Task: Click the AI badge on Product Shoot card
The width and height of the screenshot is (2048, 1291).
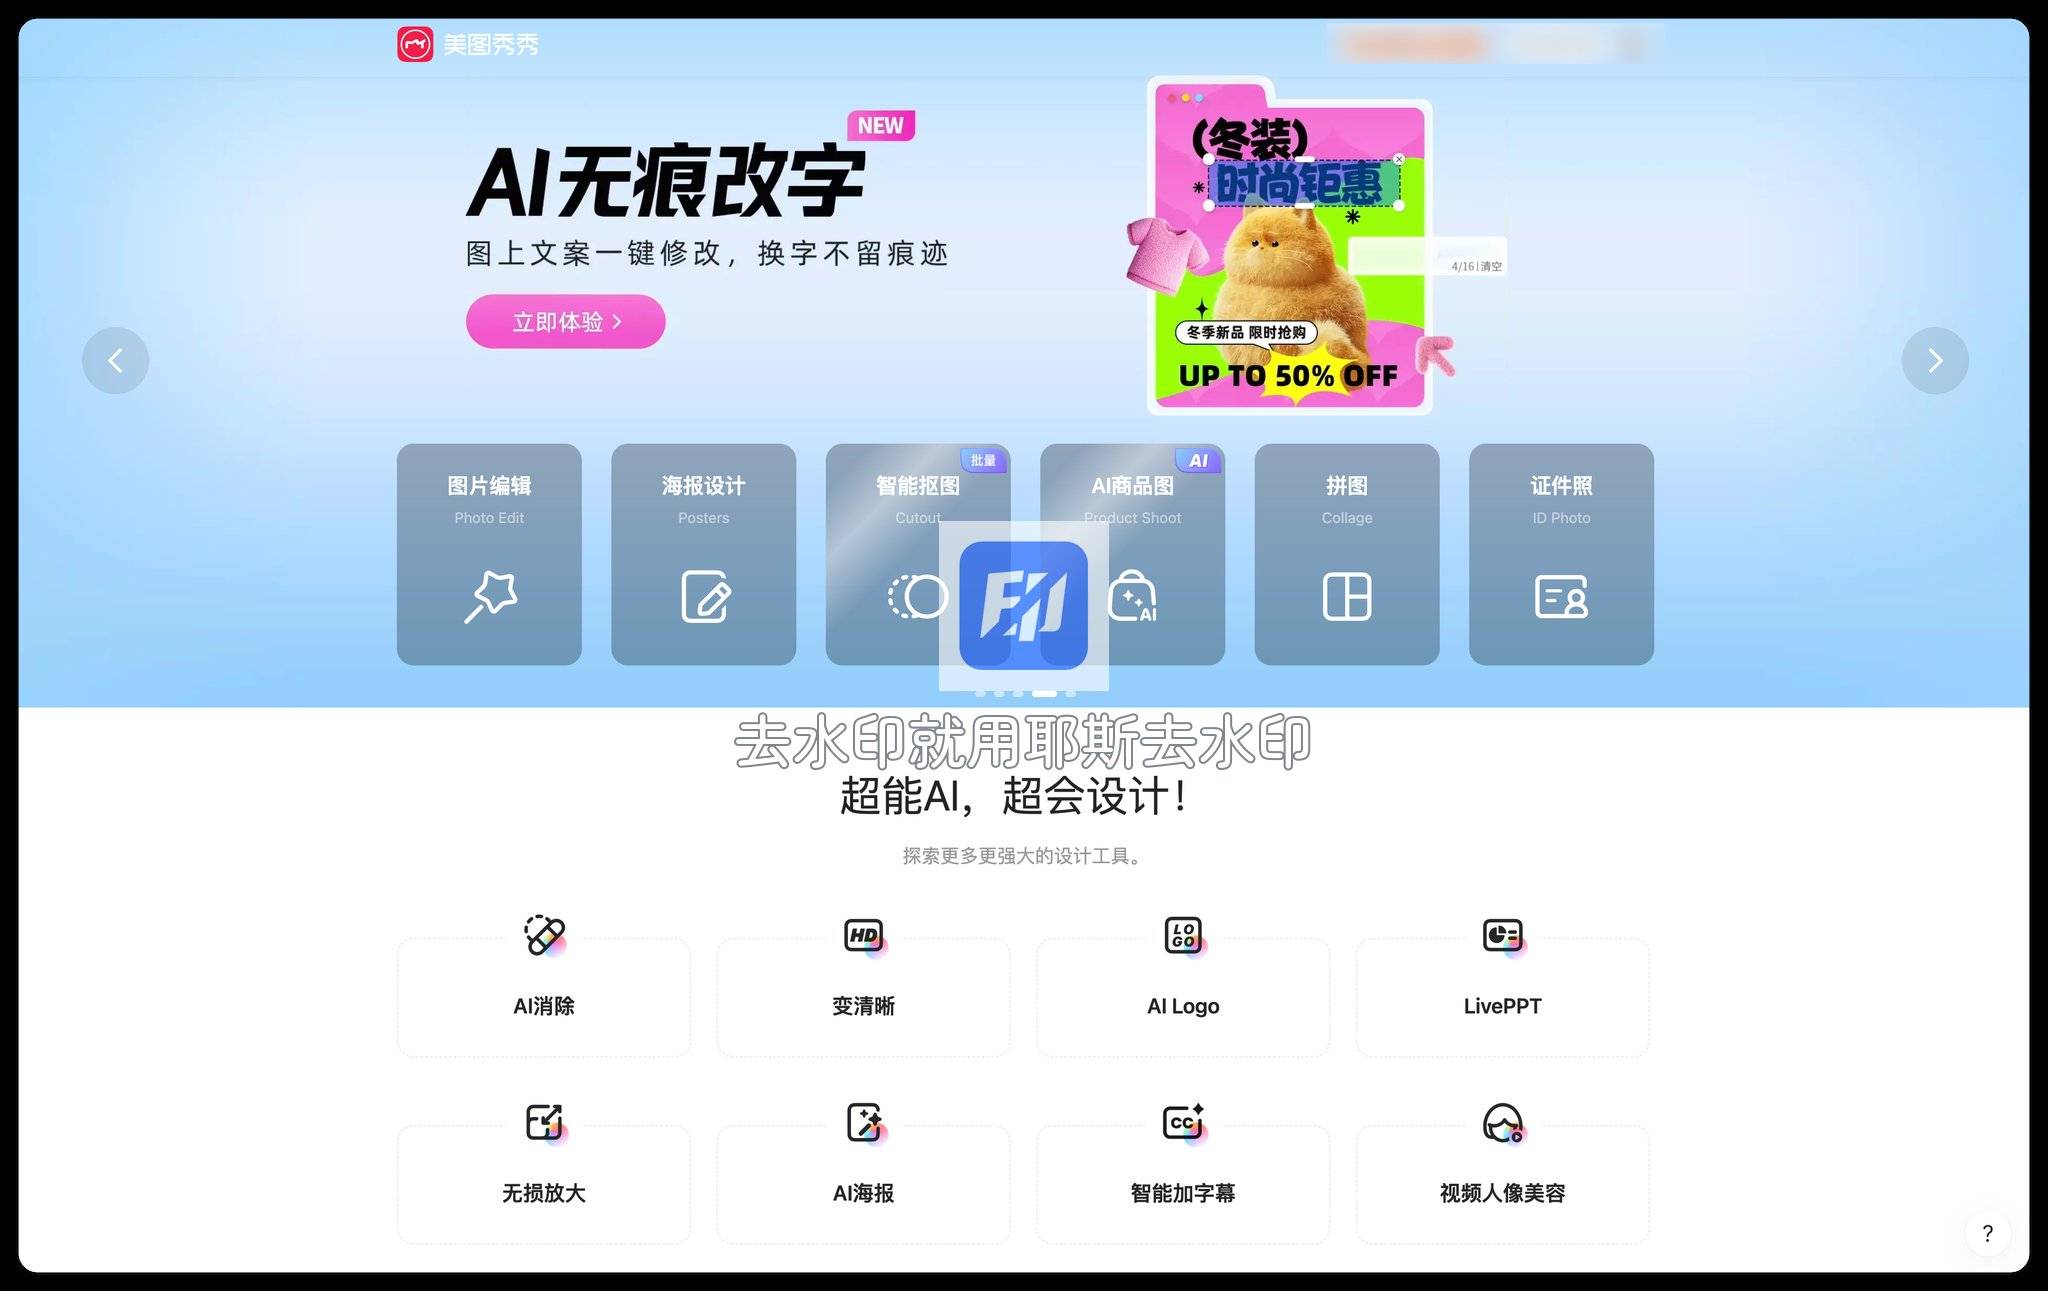Action: pyautogui.click(x=1198, y=460)
